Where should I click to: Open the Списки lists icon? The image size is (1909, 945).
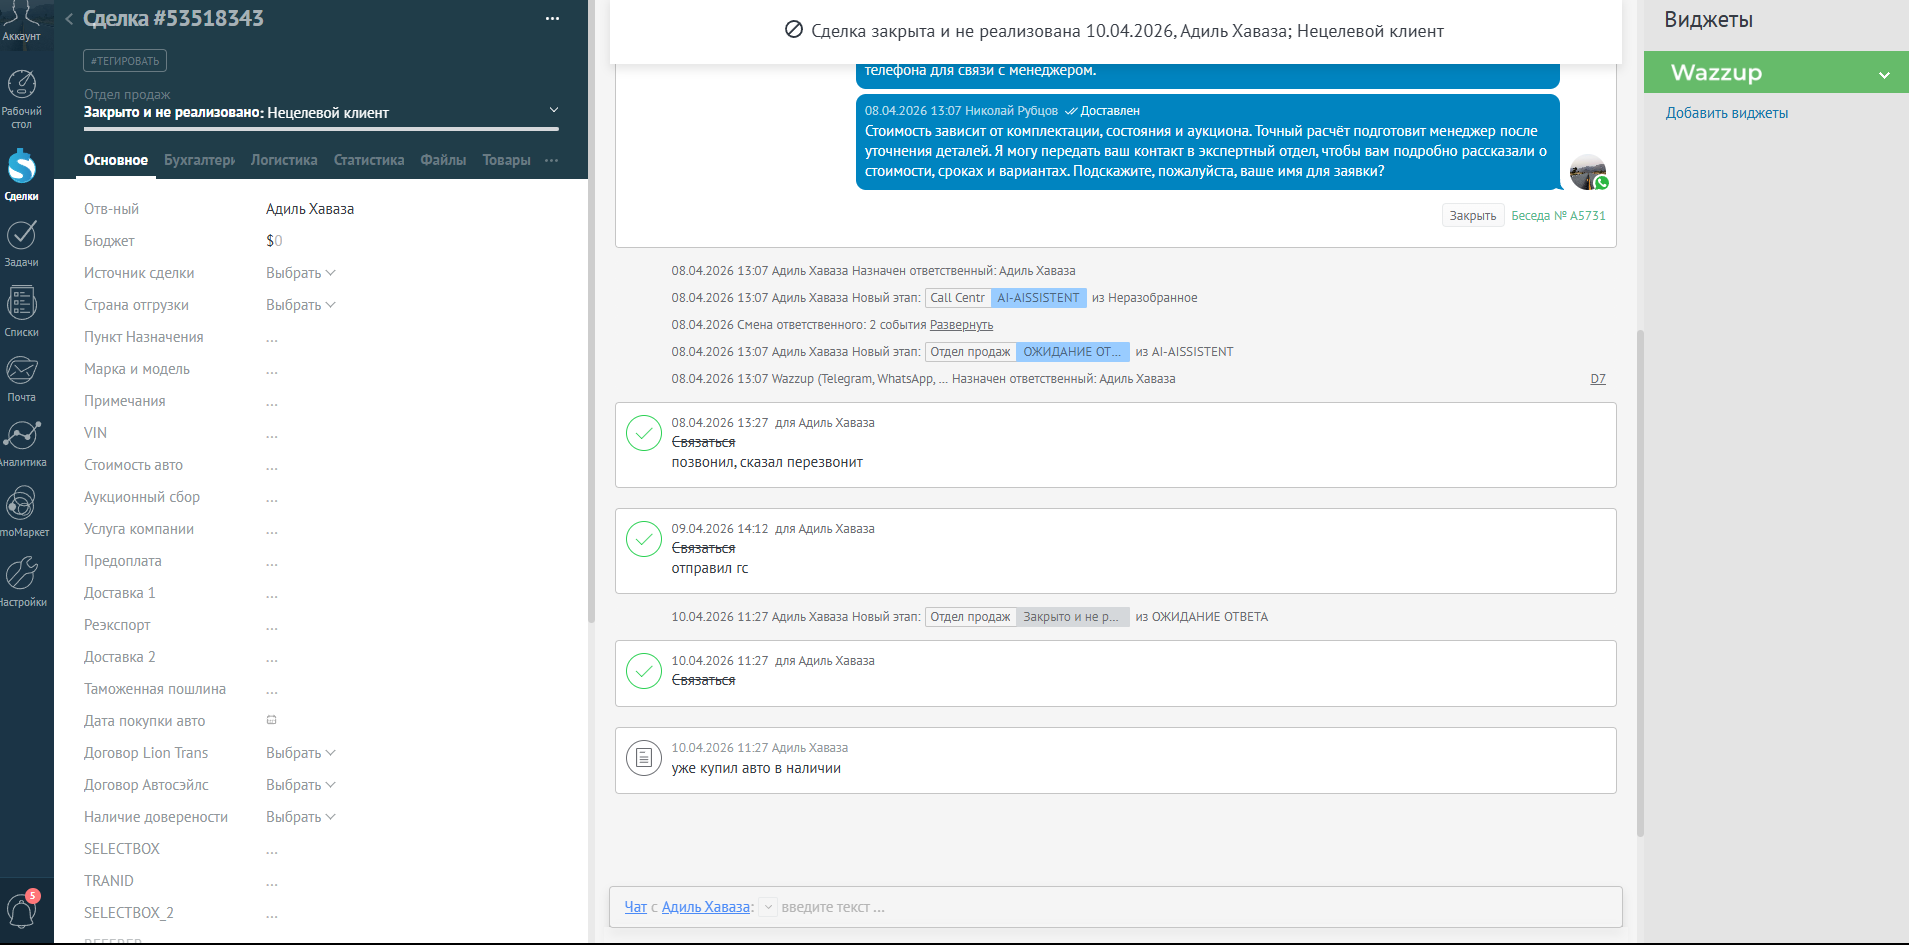(21, 311)
